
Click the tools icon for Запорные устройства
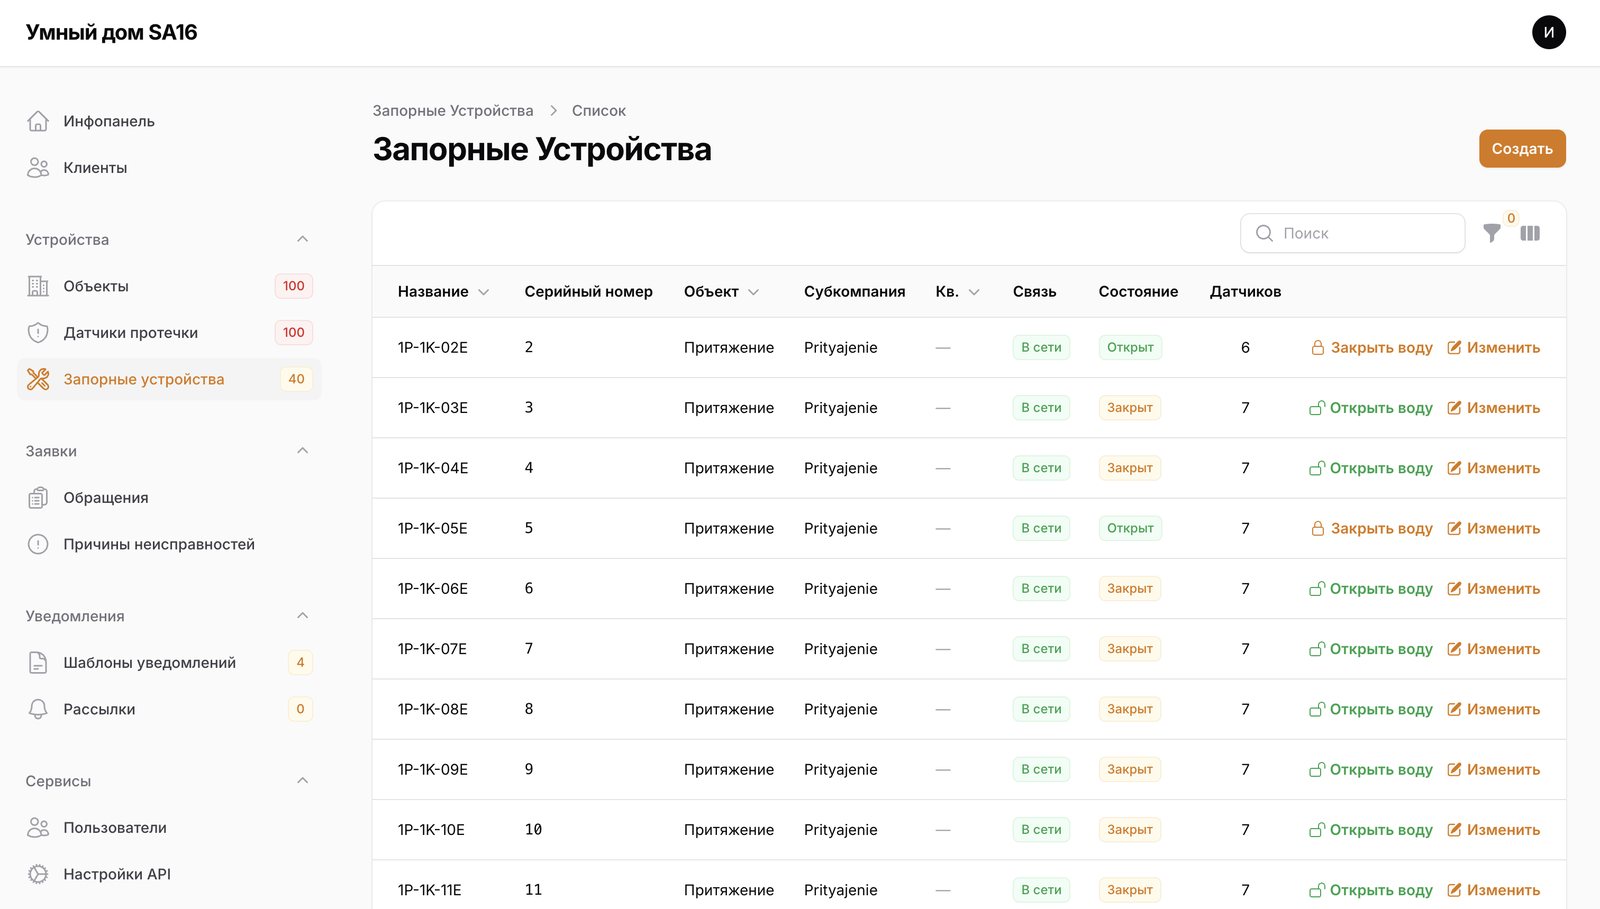[38, 379]
